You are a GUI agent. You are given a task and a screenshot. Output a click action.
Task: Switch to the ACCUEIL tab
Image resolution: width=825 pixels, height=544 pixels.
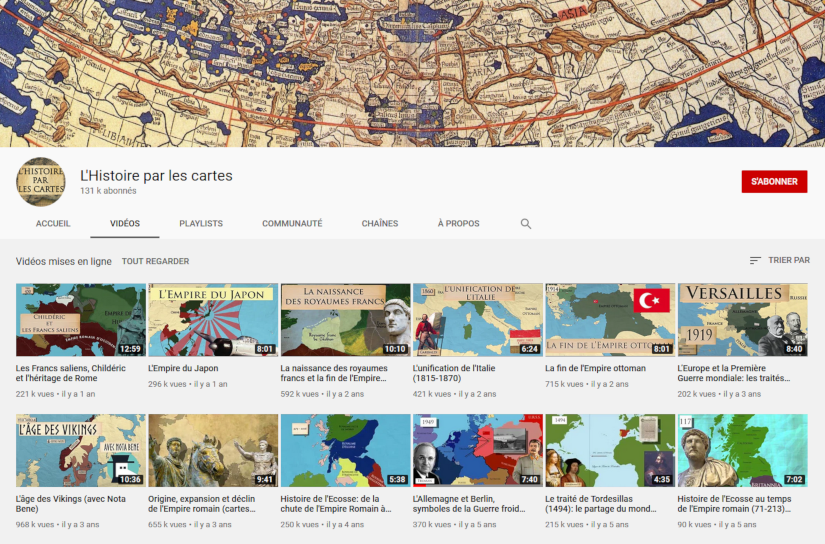[53, 224]
